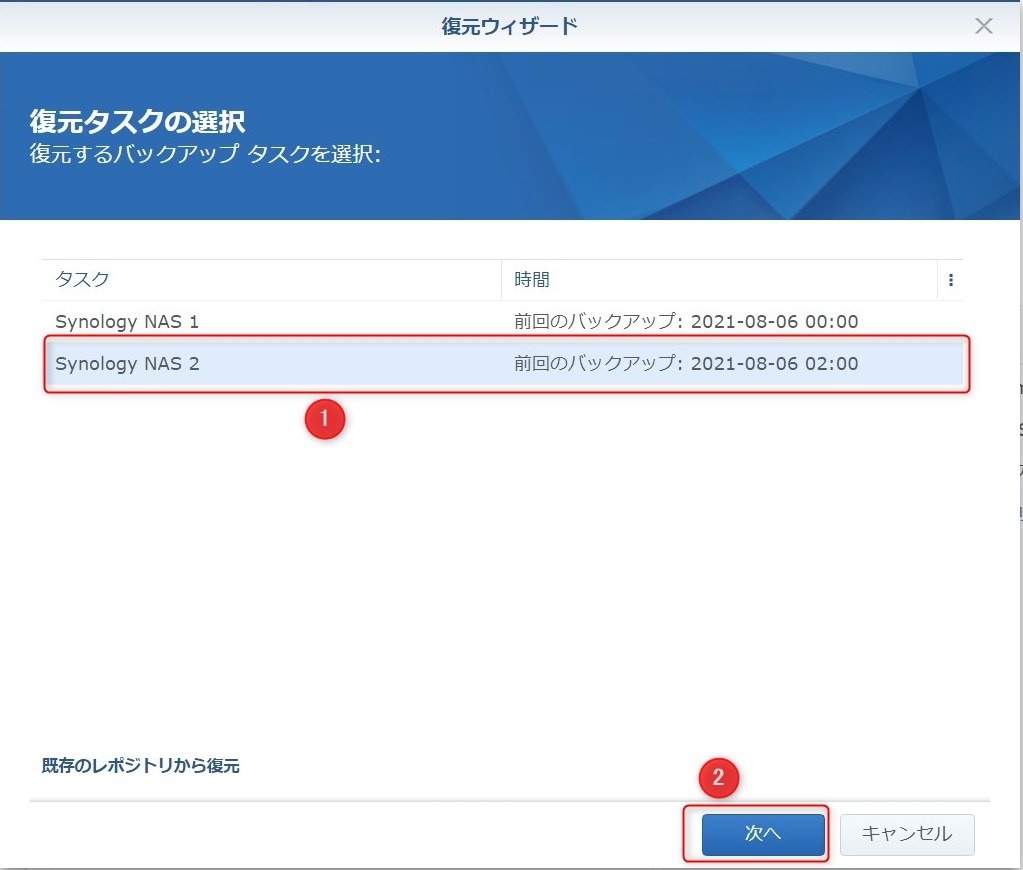Image resolution: width=1023 pixels, height=870 pixels.
Task: Open 既存のレポジトリから復元 link
Action: pos(140,766)
